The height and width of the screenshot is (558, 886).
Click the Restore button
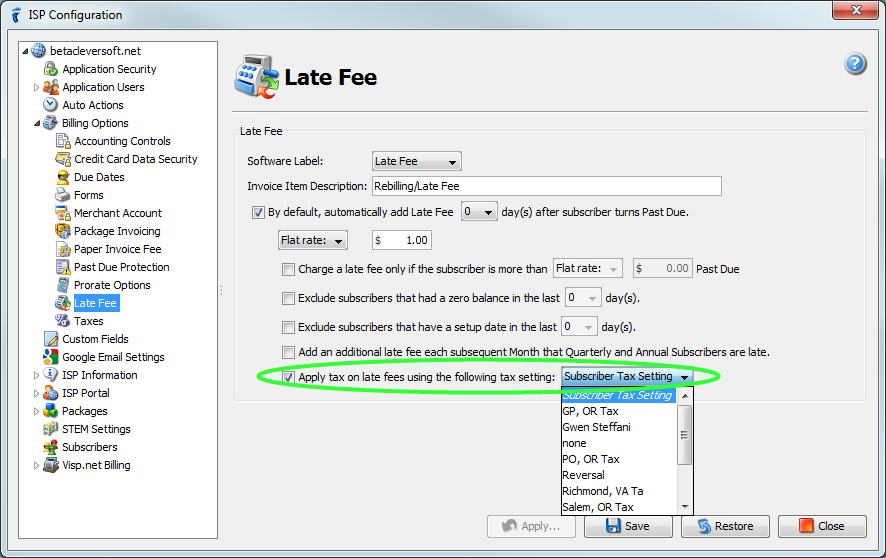[725, 526]
